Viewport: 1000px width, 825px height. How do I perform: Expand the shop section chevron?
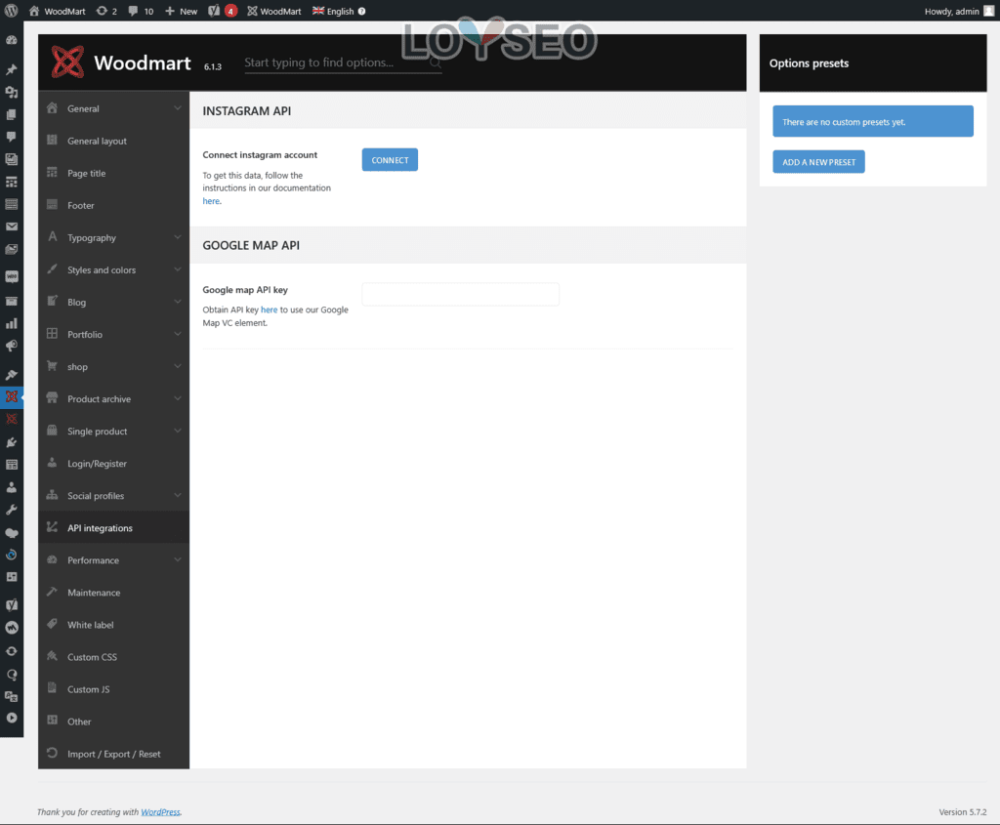(177, 366)
